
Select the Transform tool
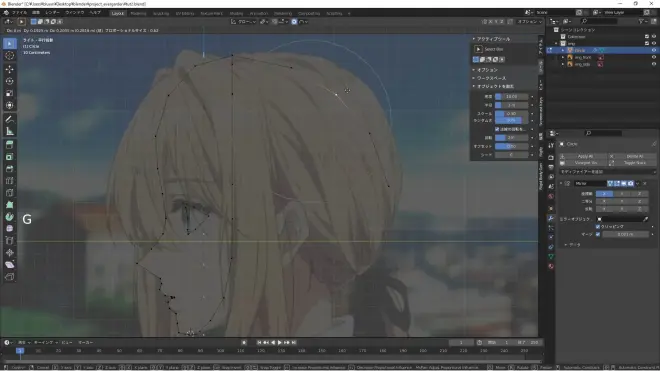(10, 105)
